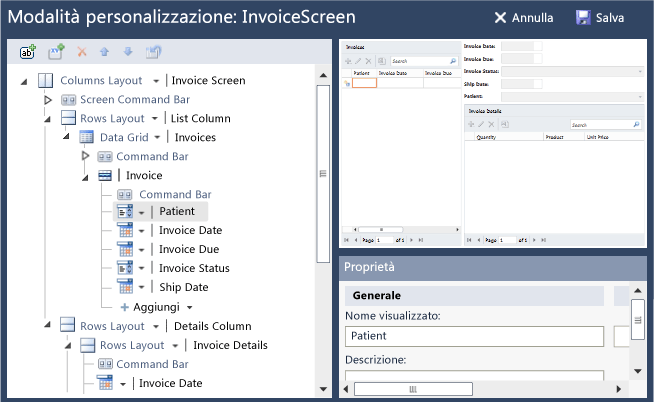Image resolution: width=654 pixels, height=402 pixels.
Task: Click the properties horizontal scroll right arrow
Action: [x=619, y=389]
